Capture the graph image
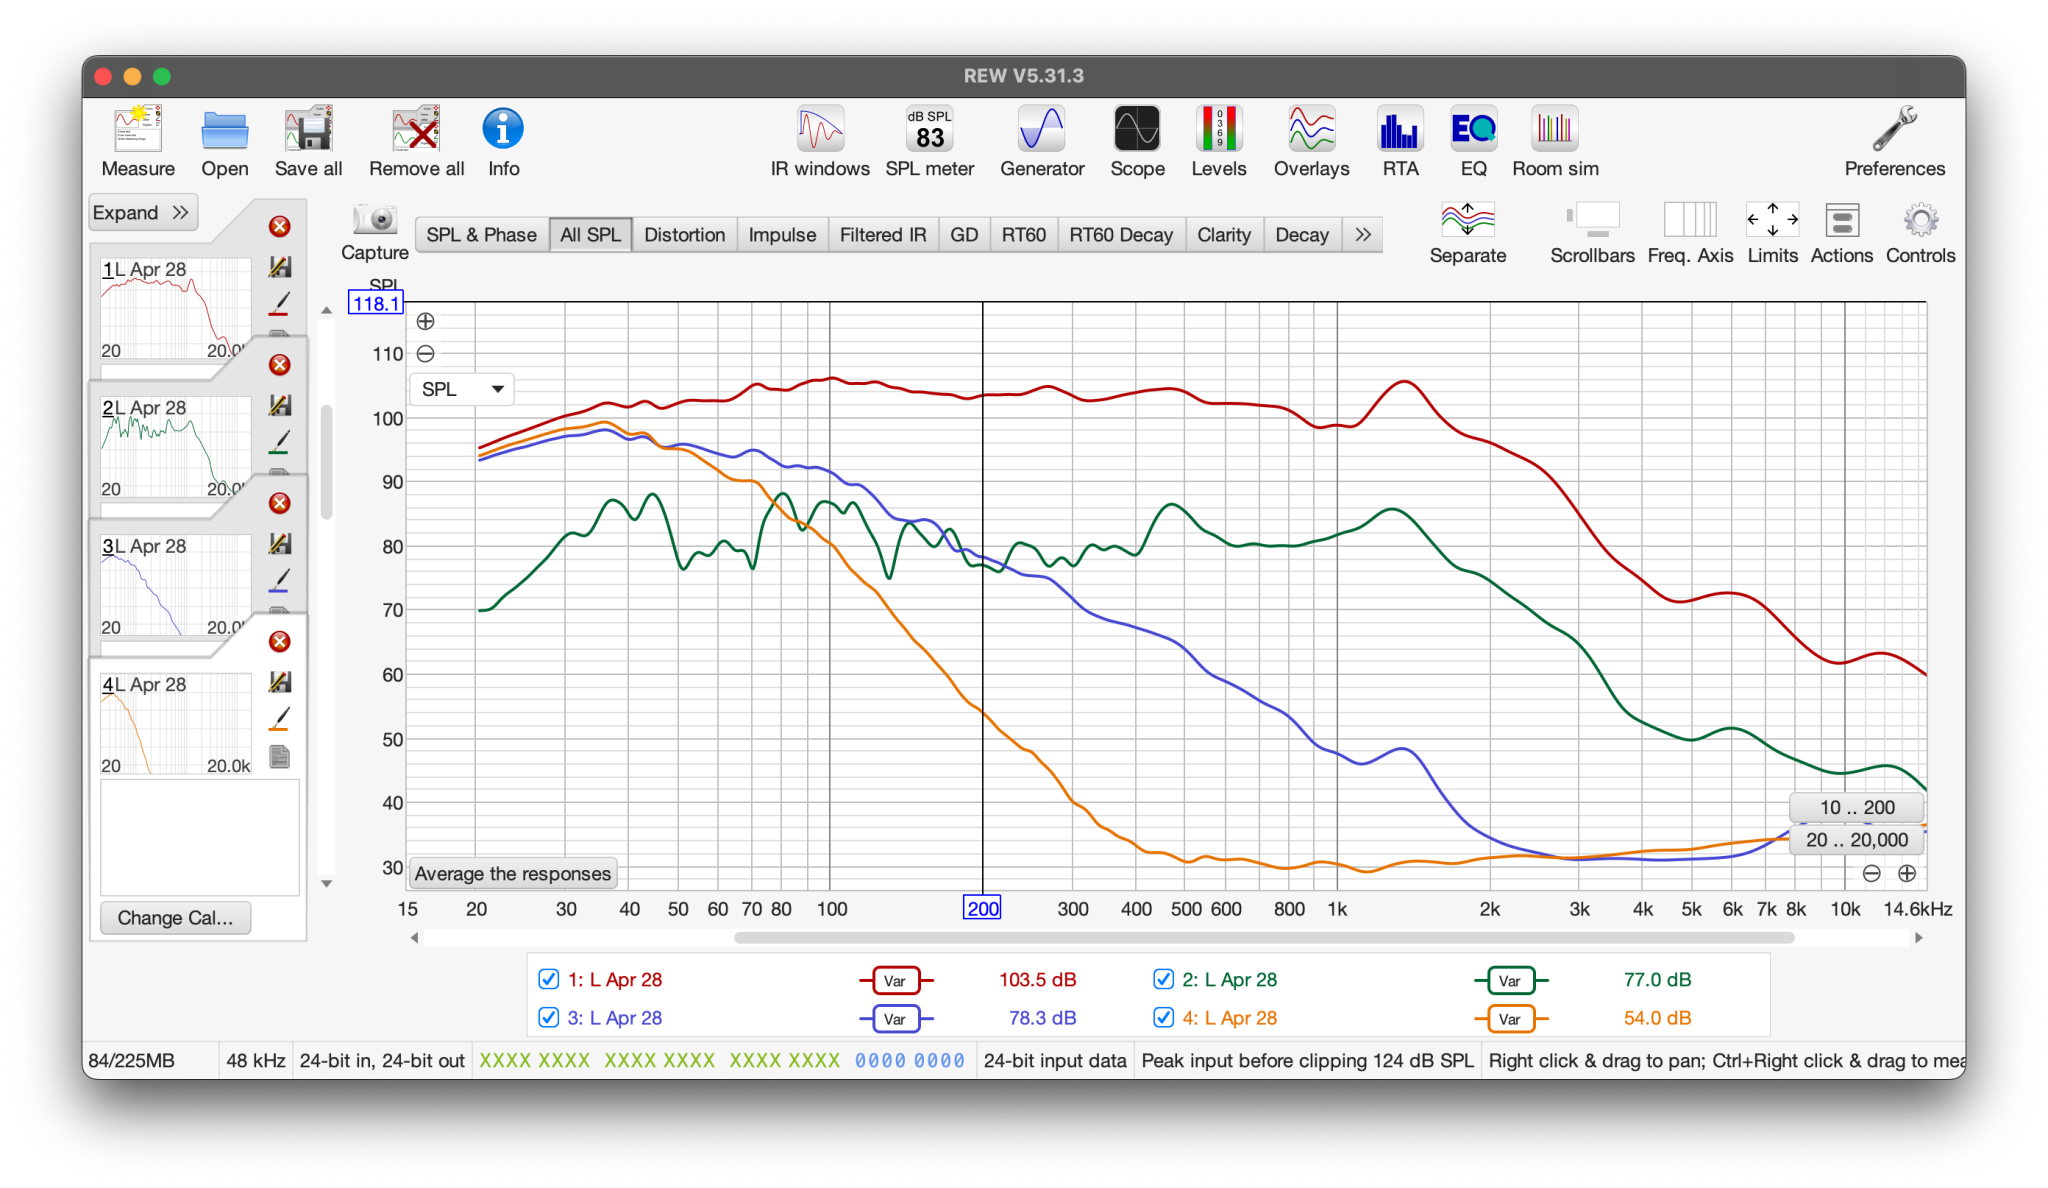The height and width of the screenshot is (1188, 2048). 375,232
